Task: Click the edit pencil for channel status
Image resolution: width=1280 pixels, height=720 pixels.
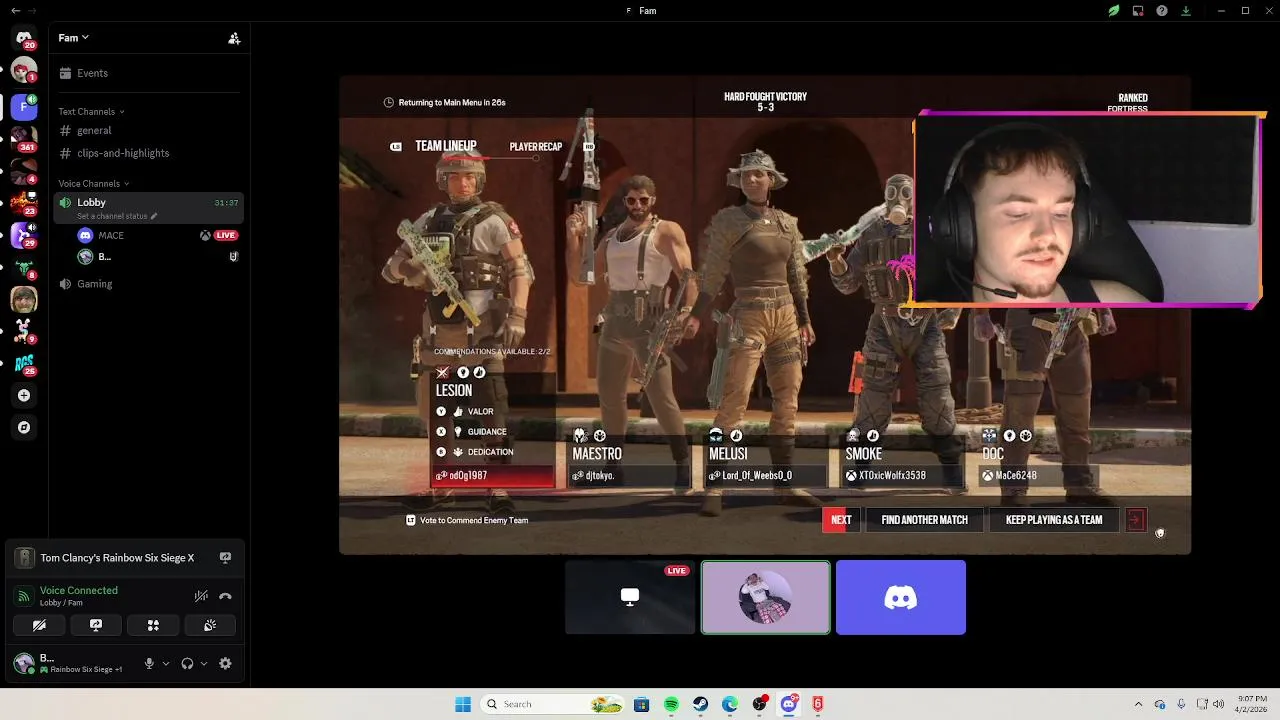Action: point(154,216)
